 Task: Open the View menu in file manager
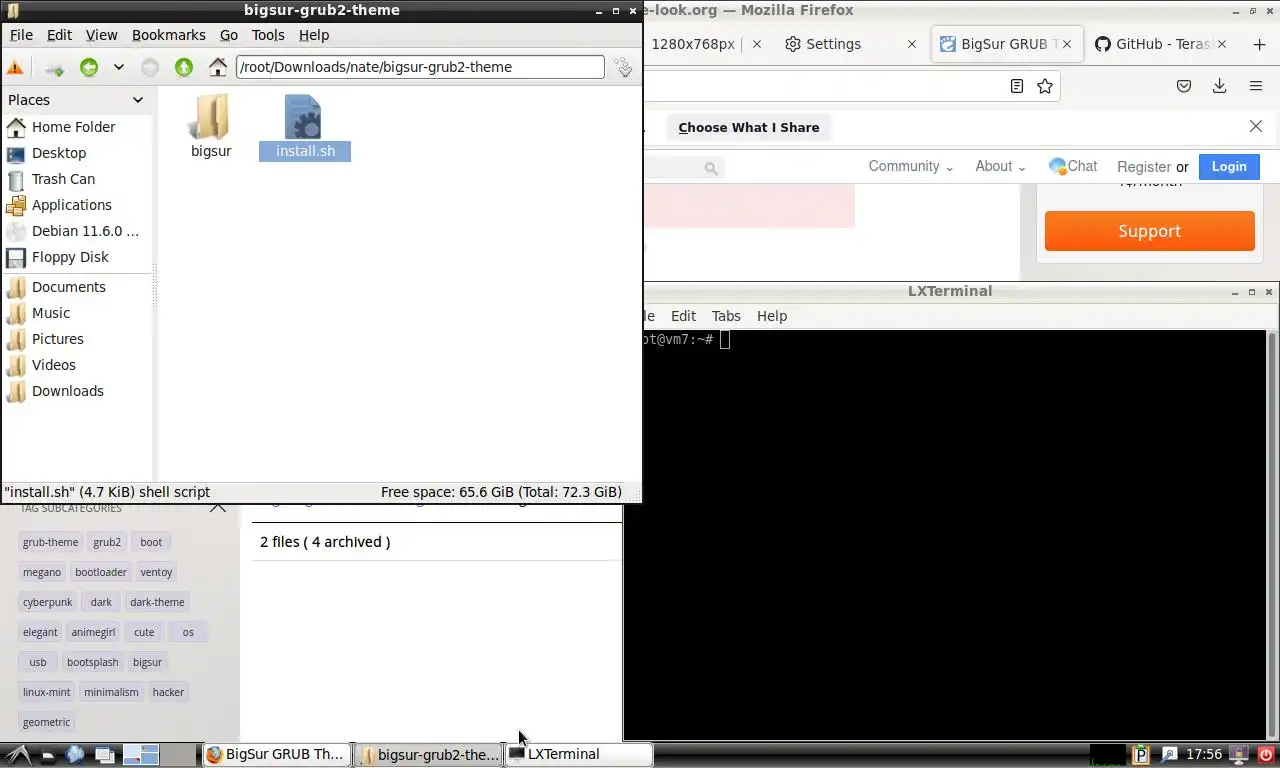point(101,35)
